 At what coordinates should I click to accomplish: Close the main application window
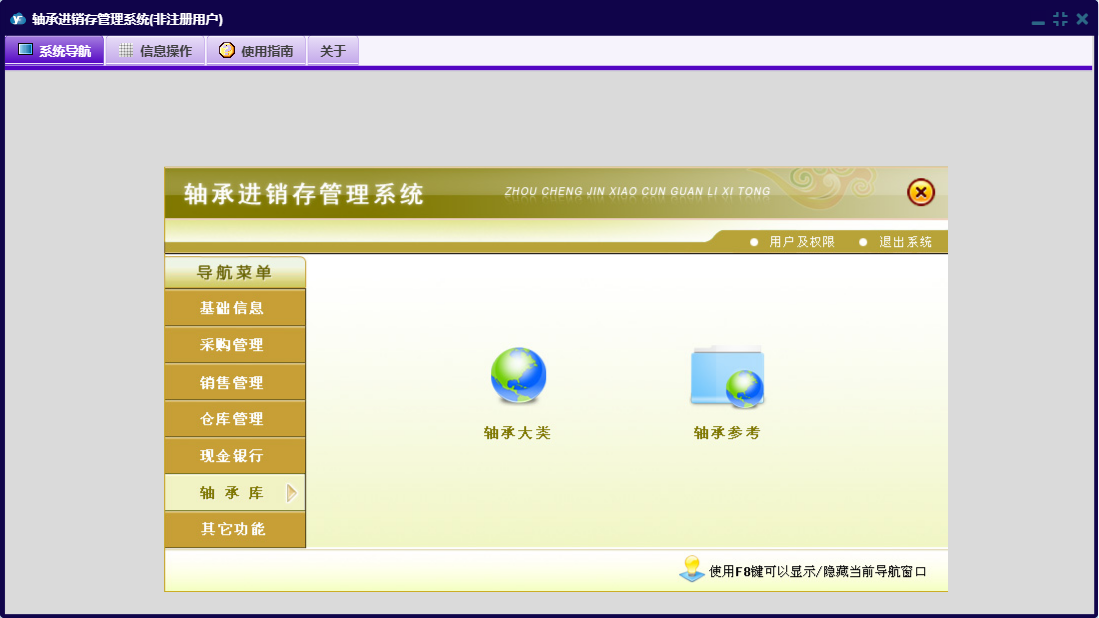click(1082, 19)
